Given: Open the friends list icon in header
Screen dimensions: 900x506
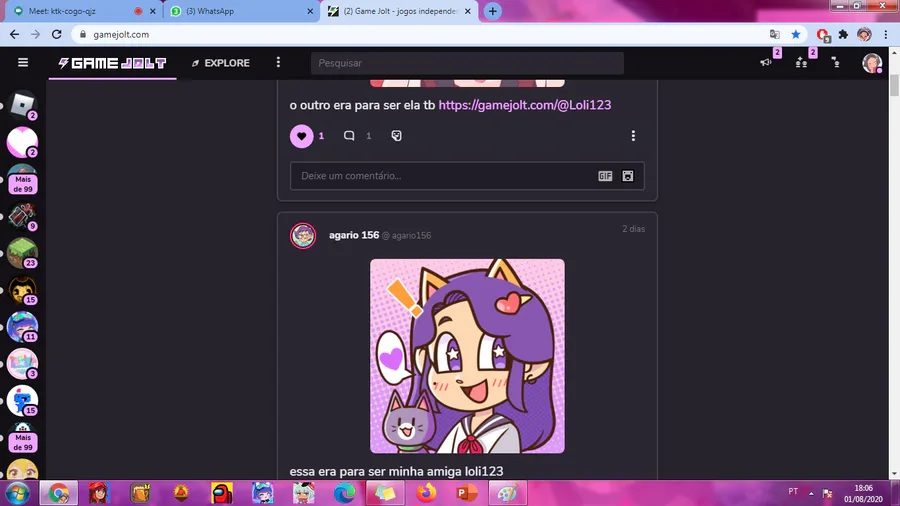Looking at the screenshot, I should (x=836, y=63).
